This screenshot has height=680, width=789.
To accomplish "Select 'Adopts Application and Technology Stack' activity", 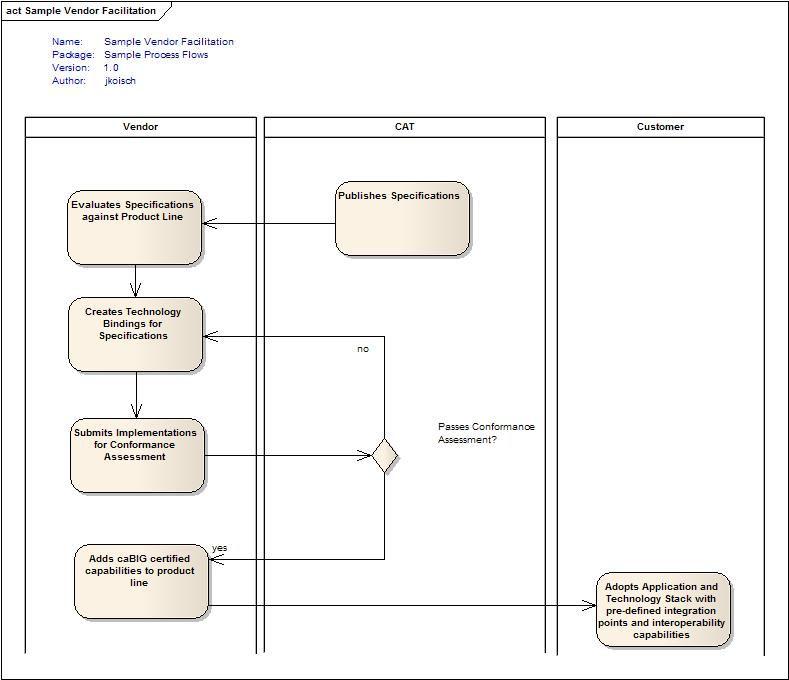I will (x=662, y=610).
